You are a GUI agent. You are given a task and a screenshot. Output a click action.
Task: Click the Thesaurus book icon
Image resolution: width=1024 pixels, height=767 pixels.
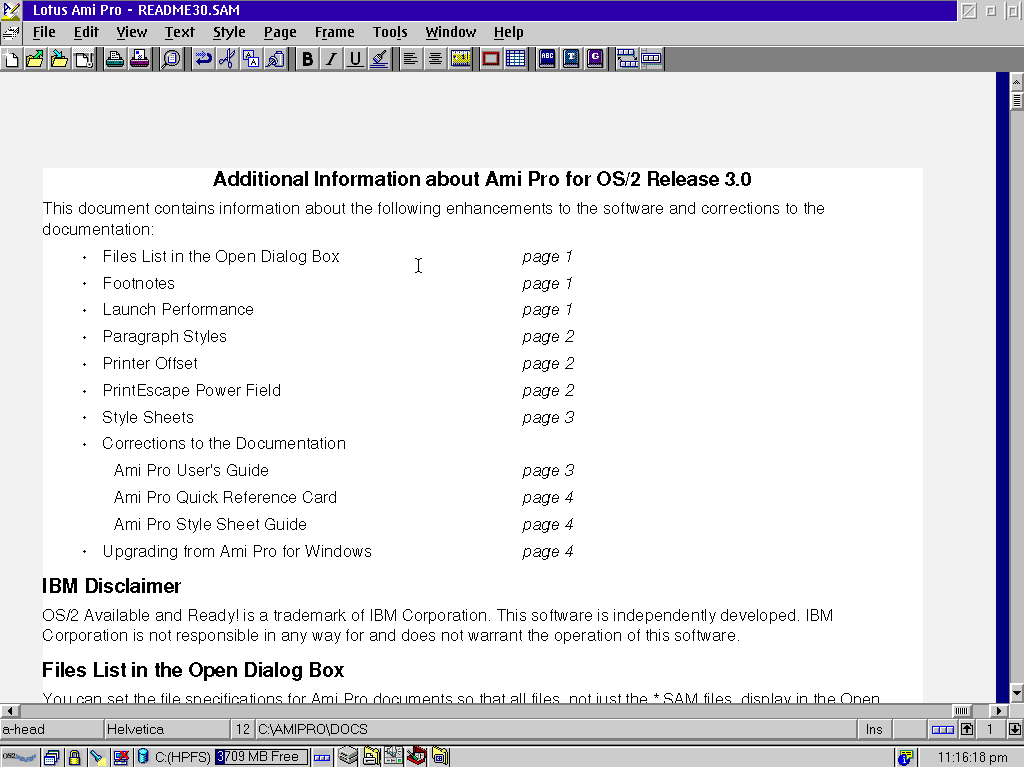571,59
